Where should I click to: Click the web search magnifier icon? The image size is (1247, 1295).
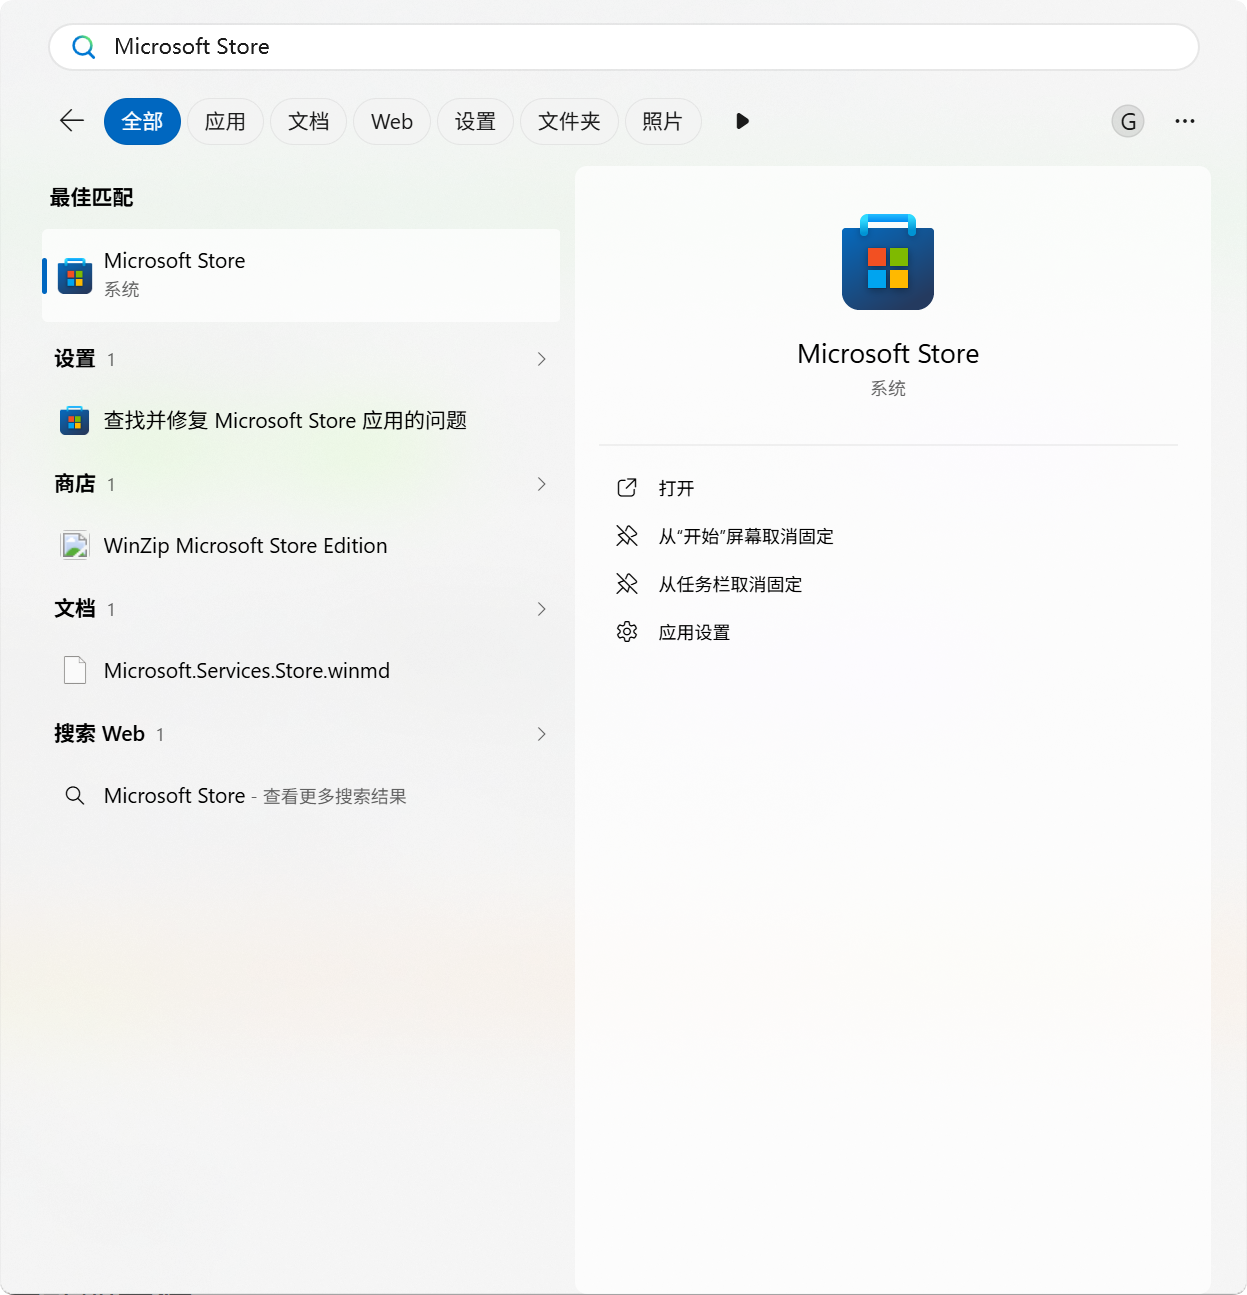[x=75, y=796]
